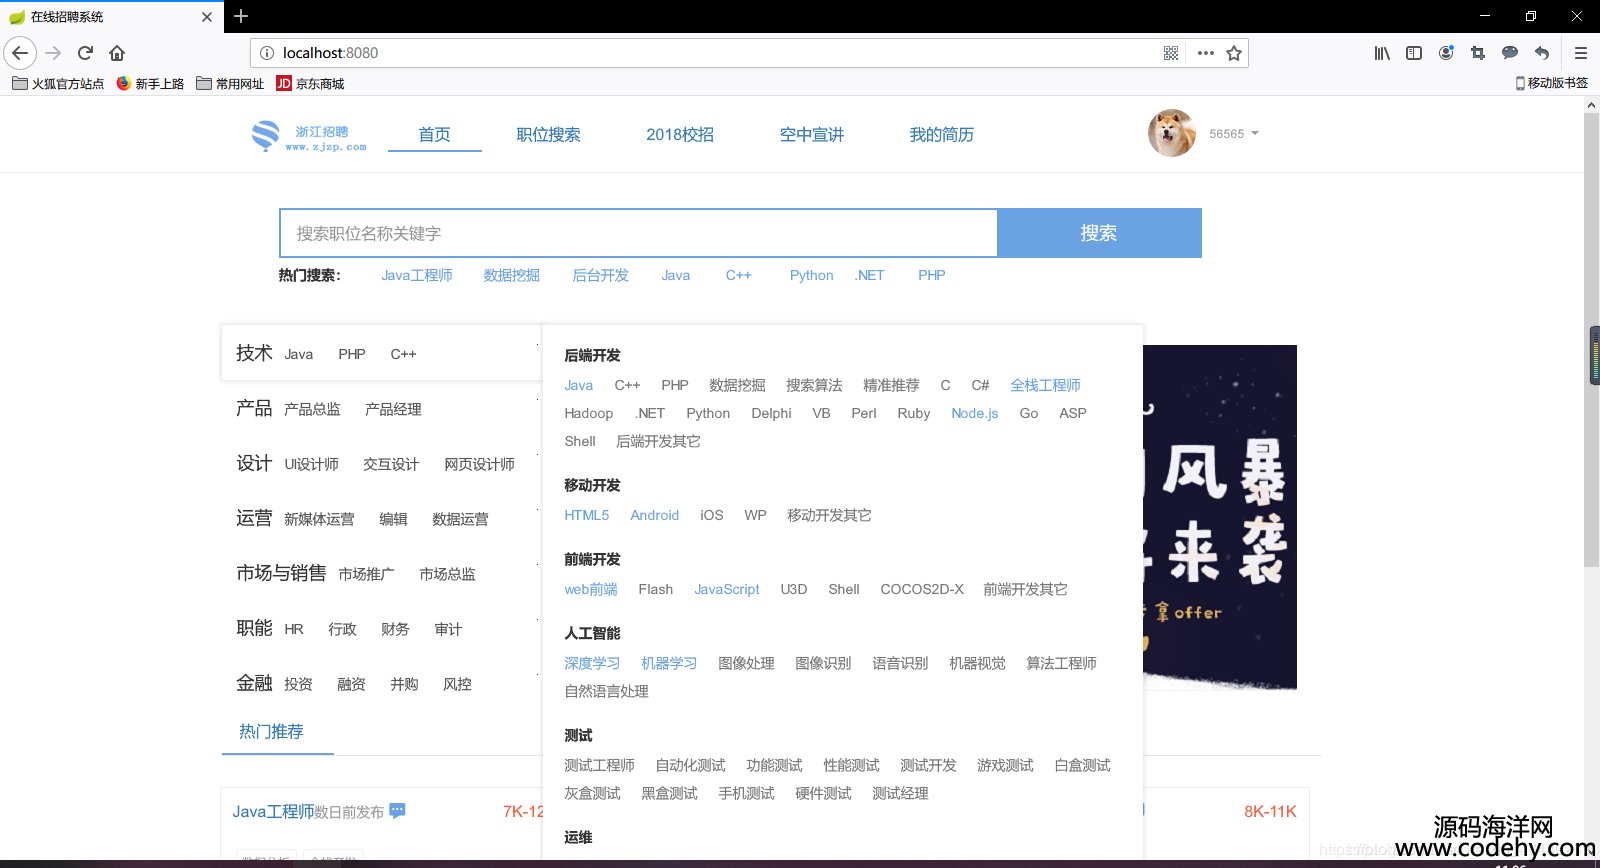Click the undo arrow toolbar icon

coord(1542,53)
